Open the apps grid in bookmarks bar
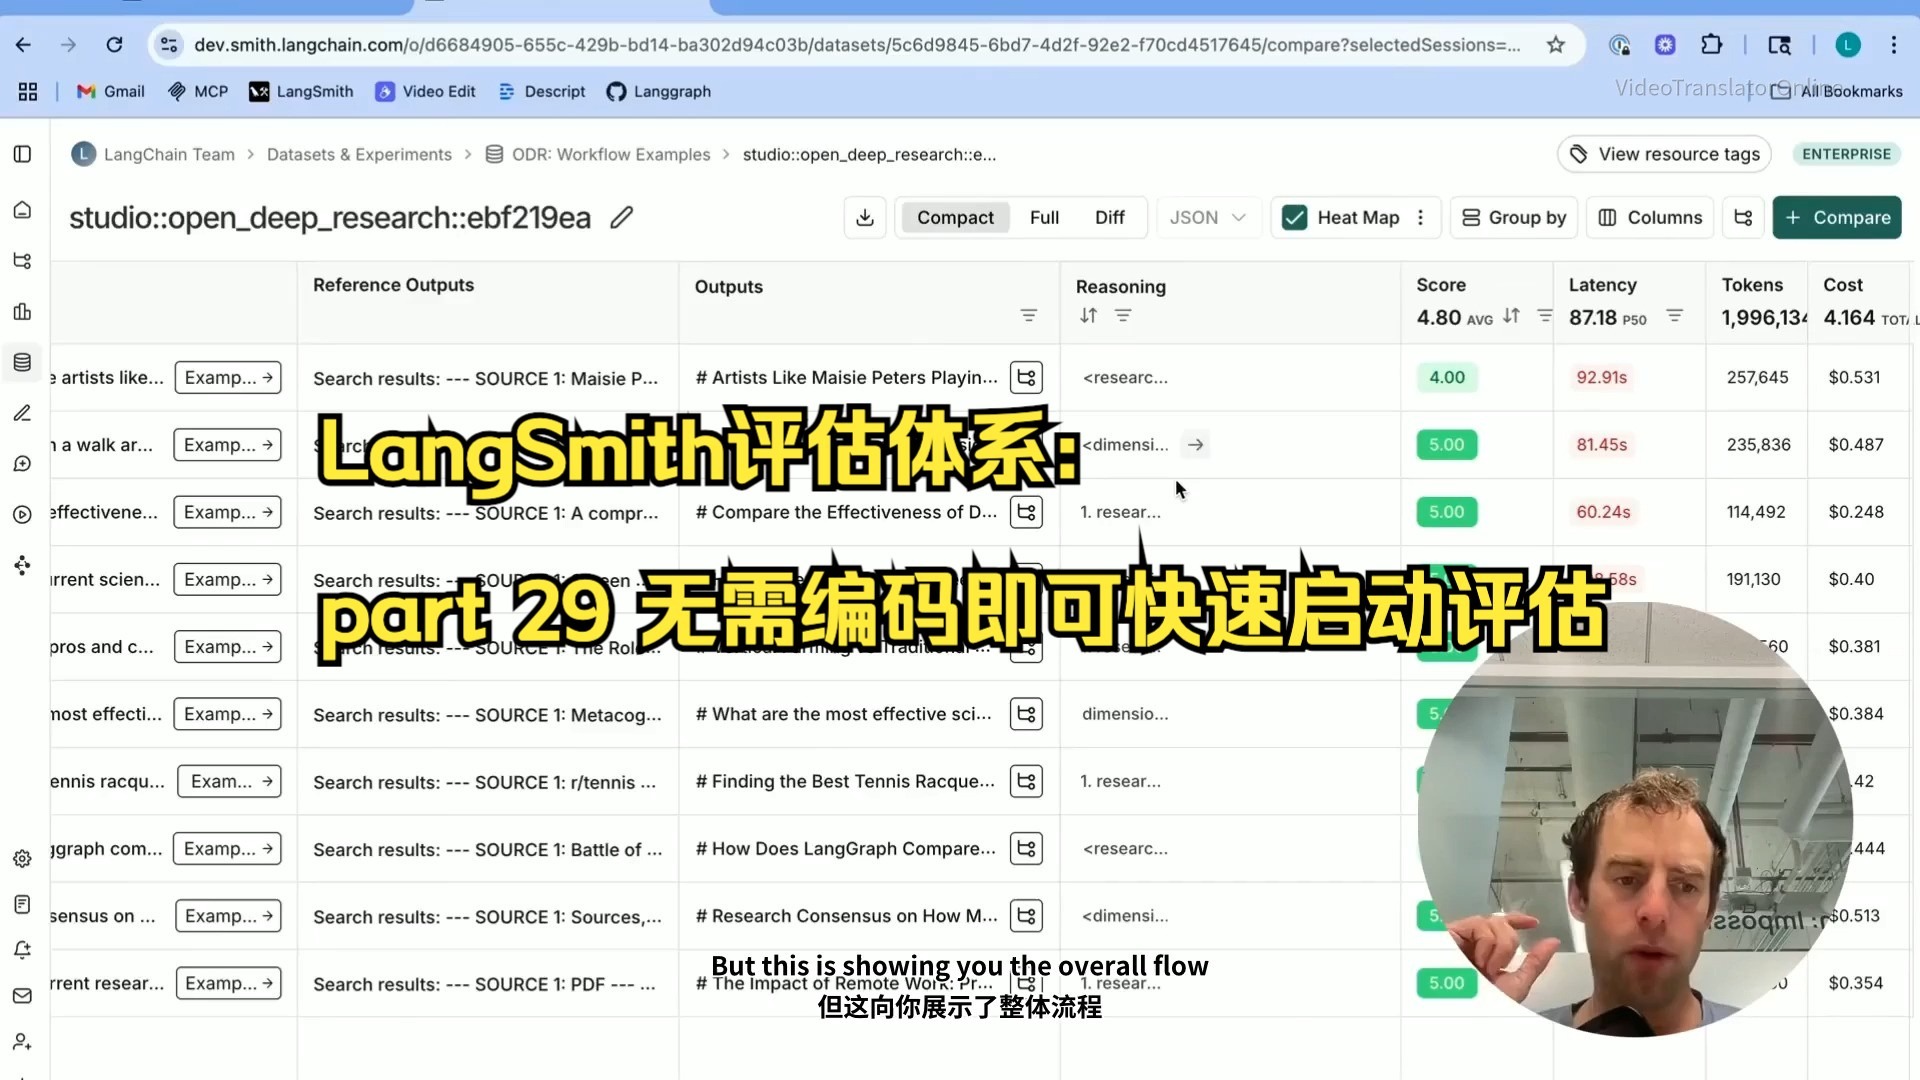 tap(28, 91)
